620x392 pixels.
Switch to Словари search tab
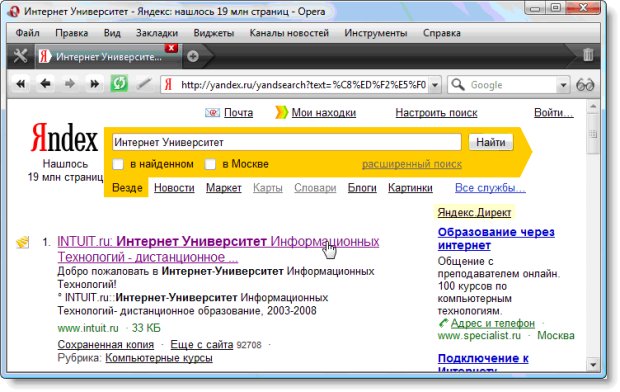click(x=315, y=187)
